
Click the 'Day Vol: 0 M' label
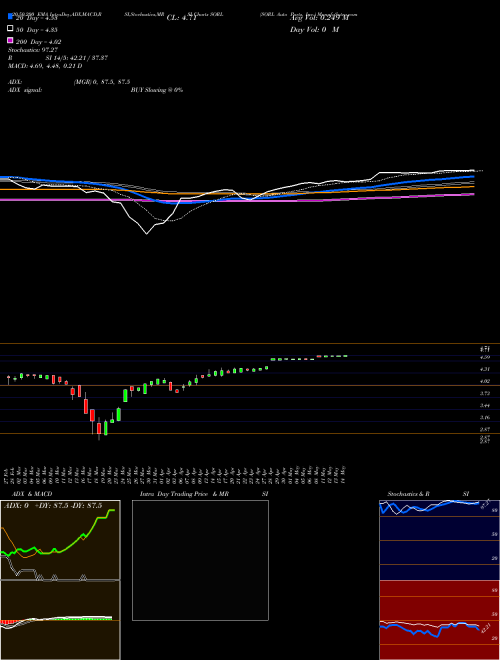tap(314, 30)
